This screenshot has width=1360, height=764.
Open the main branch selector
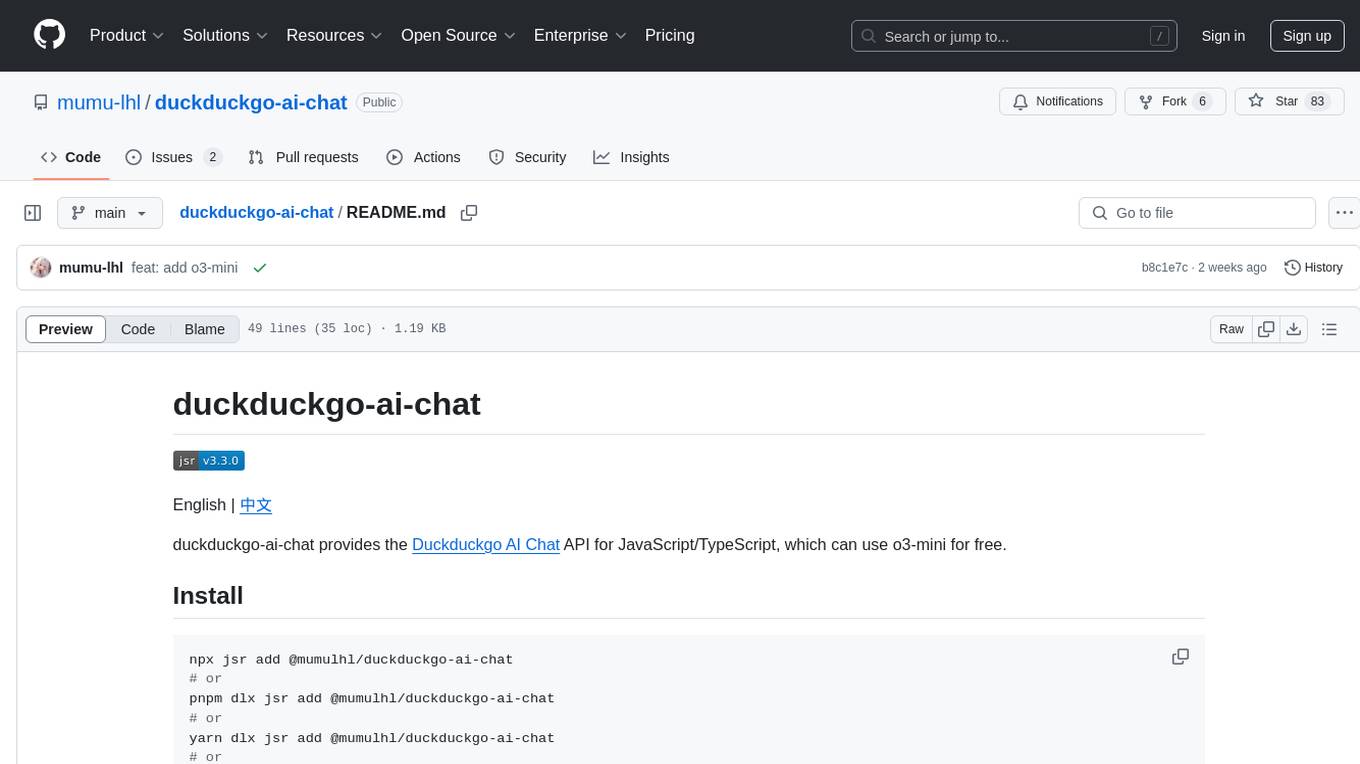(109, 213)
